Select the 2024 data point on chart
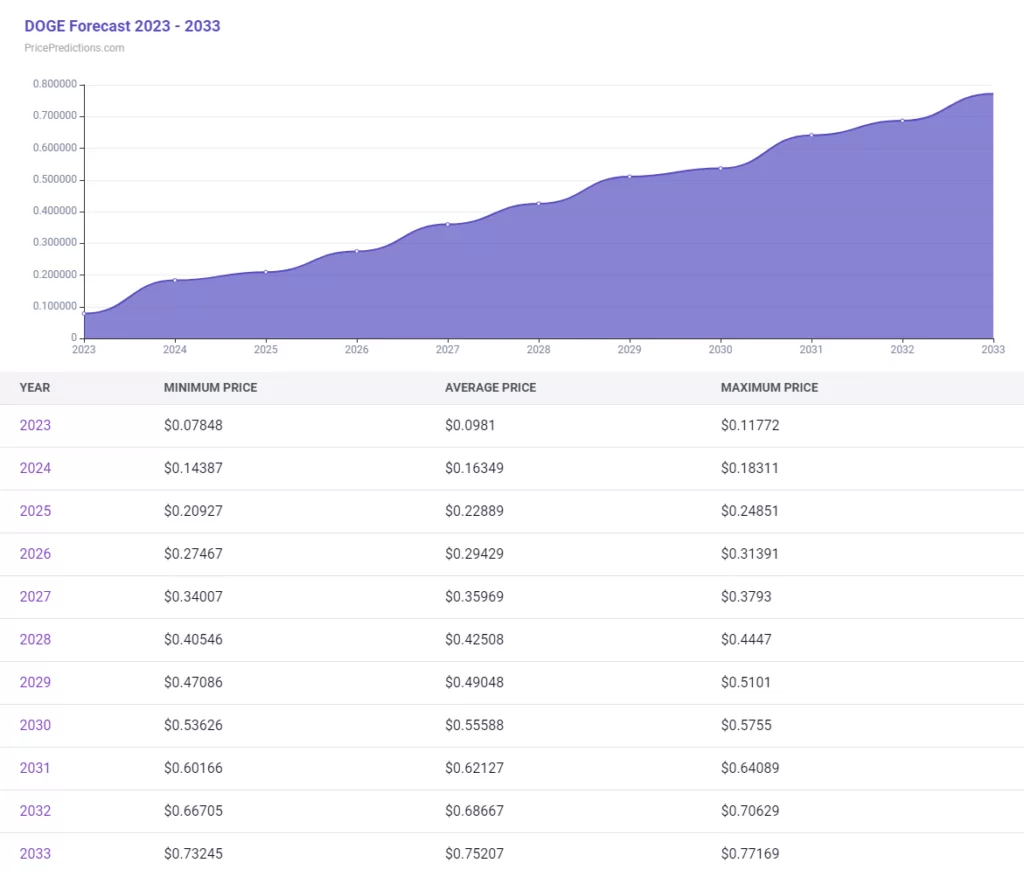Viewport: 1024px width, 870px height. (175, 280)
